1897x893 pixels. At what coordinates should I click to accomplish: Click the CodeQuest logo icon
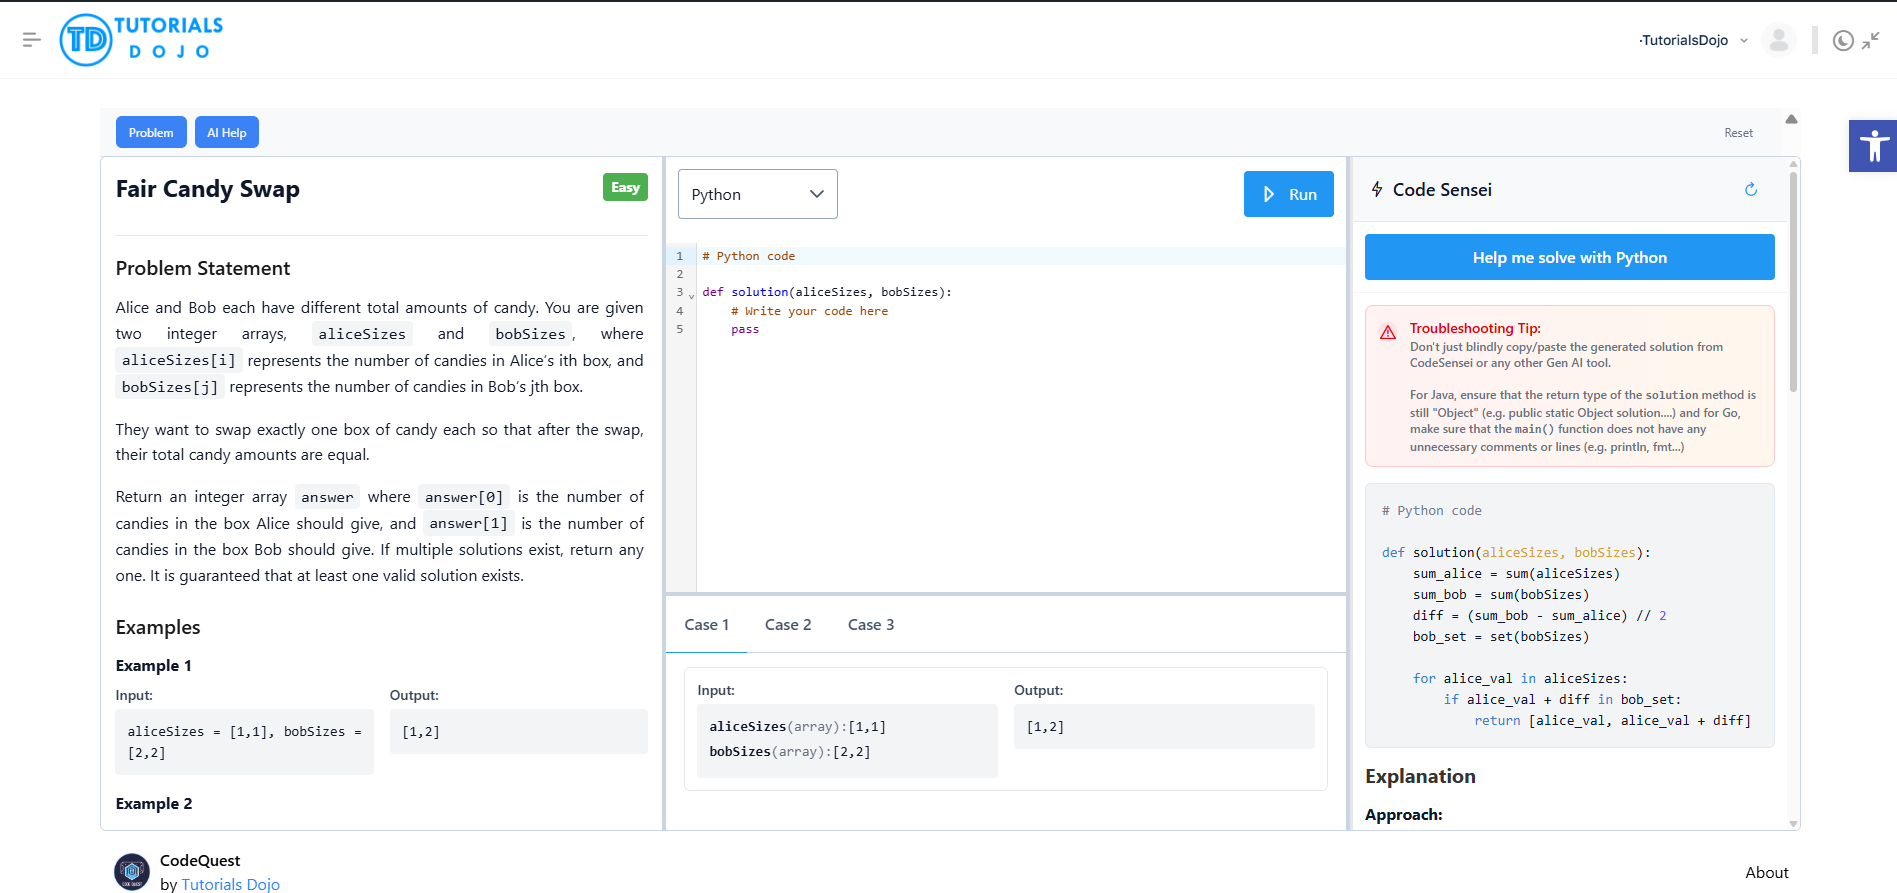point(132,872)
